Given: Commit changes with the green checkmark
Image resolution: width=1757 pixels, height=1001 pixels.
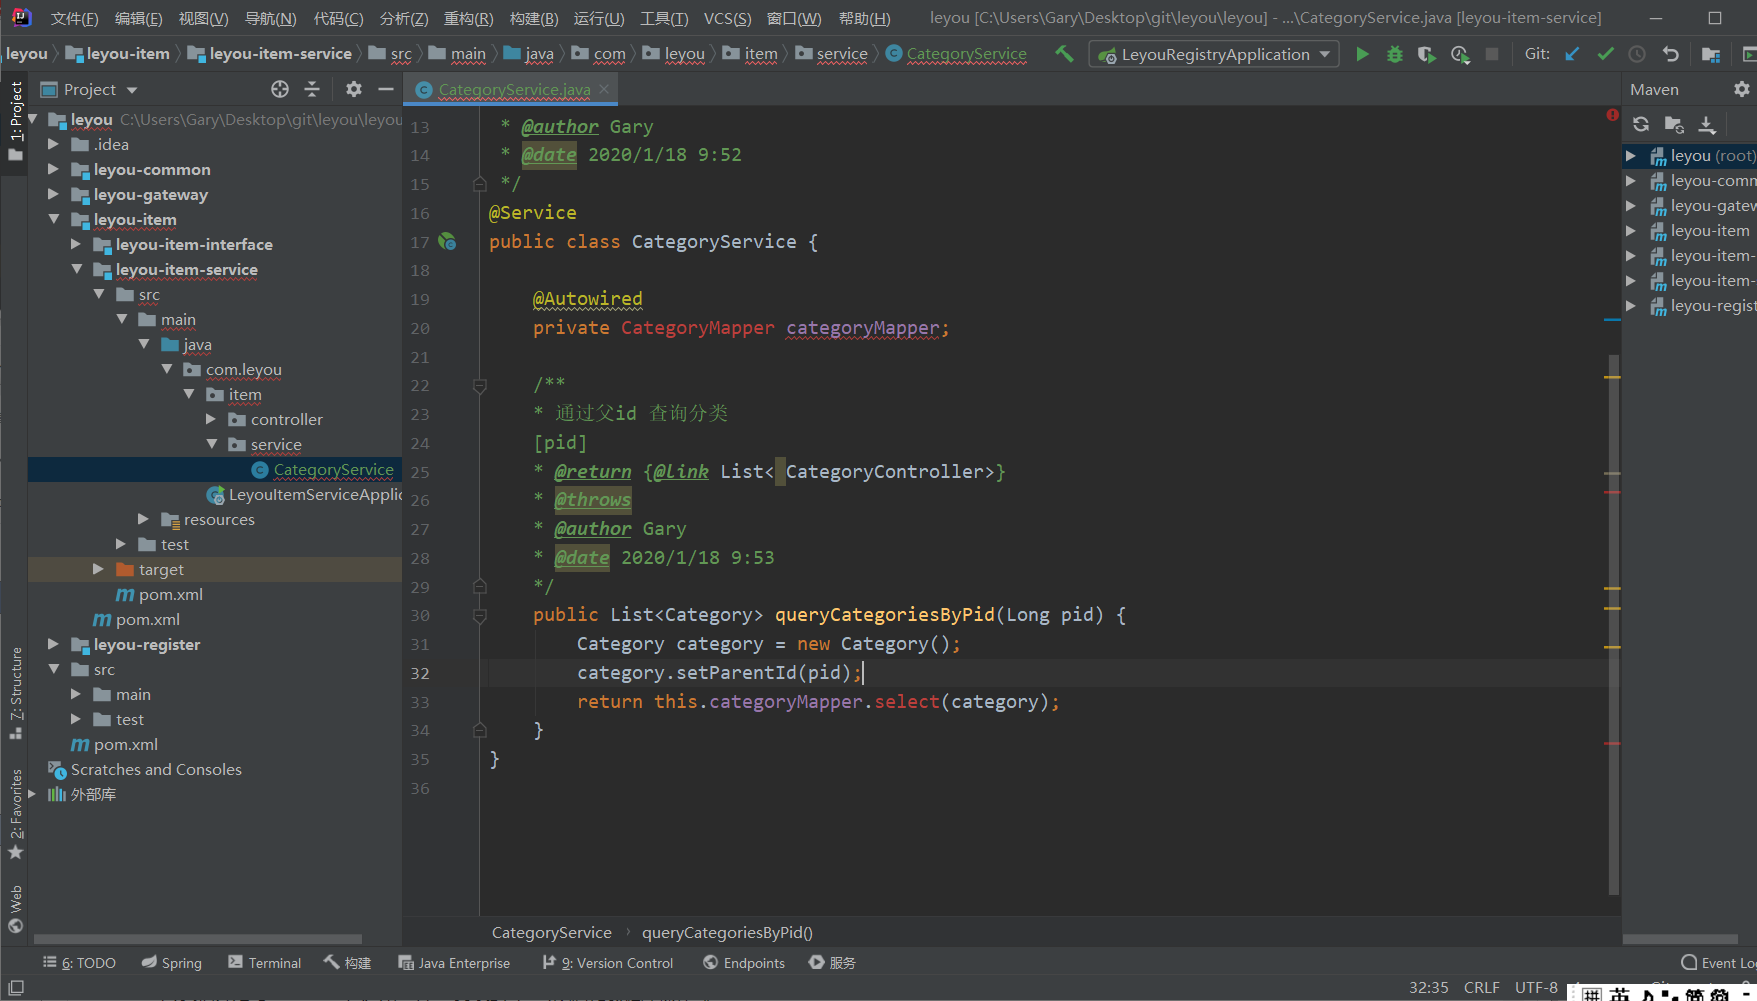Looking at the screenshot, I should click(x=1605, y=54).
